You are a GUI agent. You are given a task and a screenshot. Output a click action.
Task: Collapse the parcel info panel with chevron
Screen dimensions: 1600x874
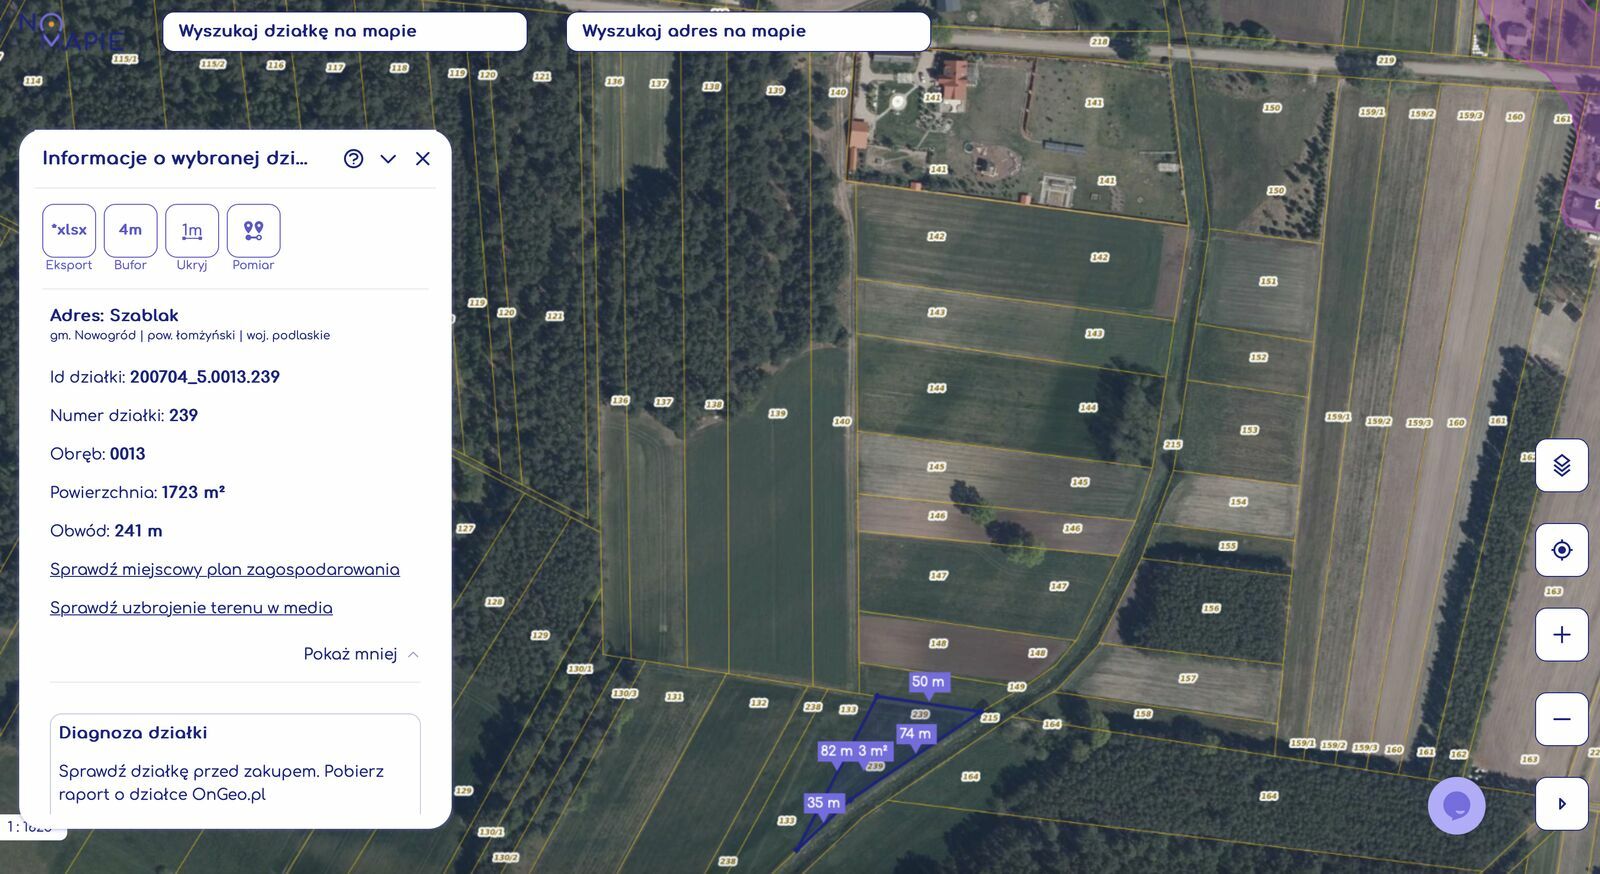388,159
